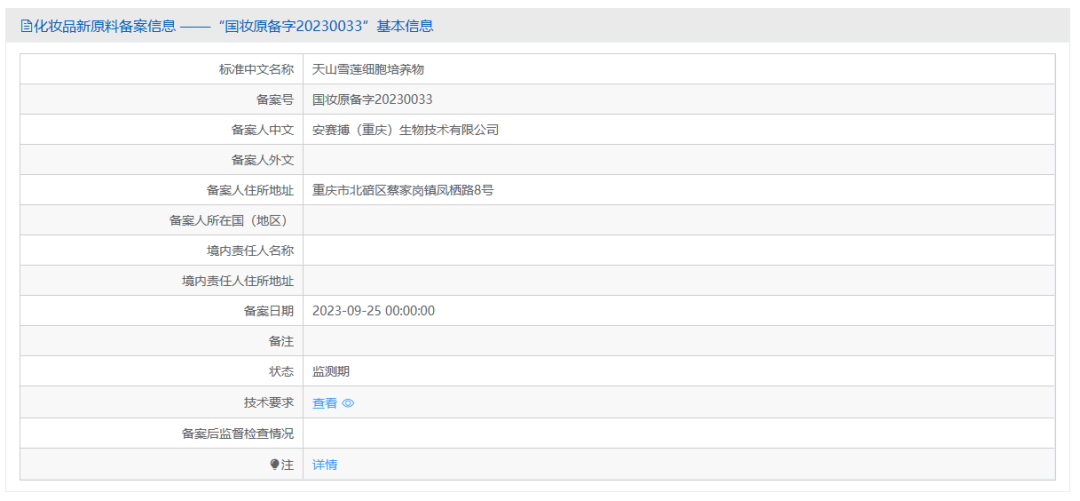
Task: Click the label 备案号
Action: (x=276, y=99)
